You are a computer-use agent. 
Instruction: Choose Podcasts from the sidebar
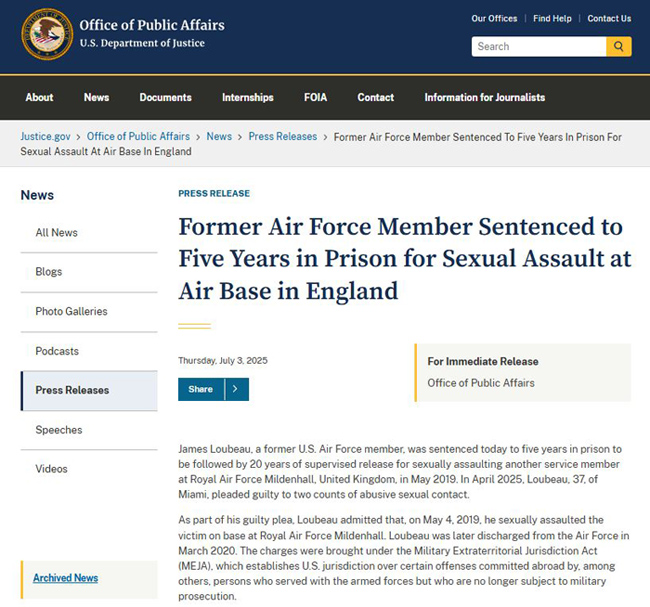coord(57,351)
